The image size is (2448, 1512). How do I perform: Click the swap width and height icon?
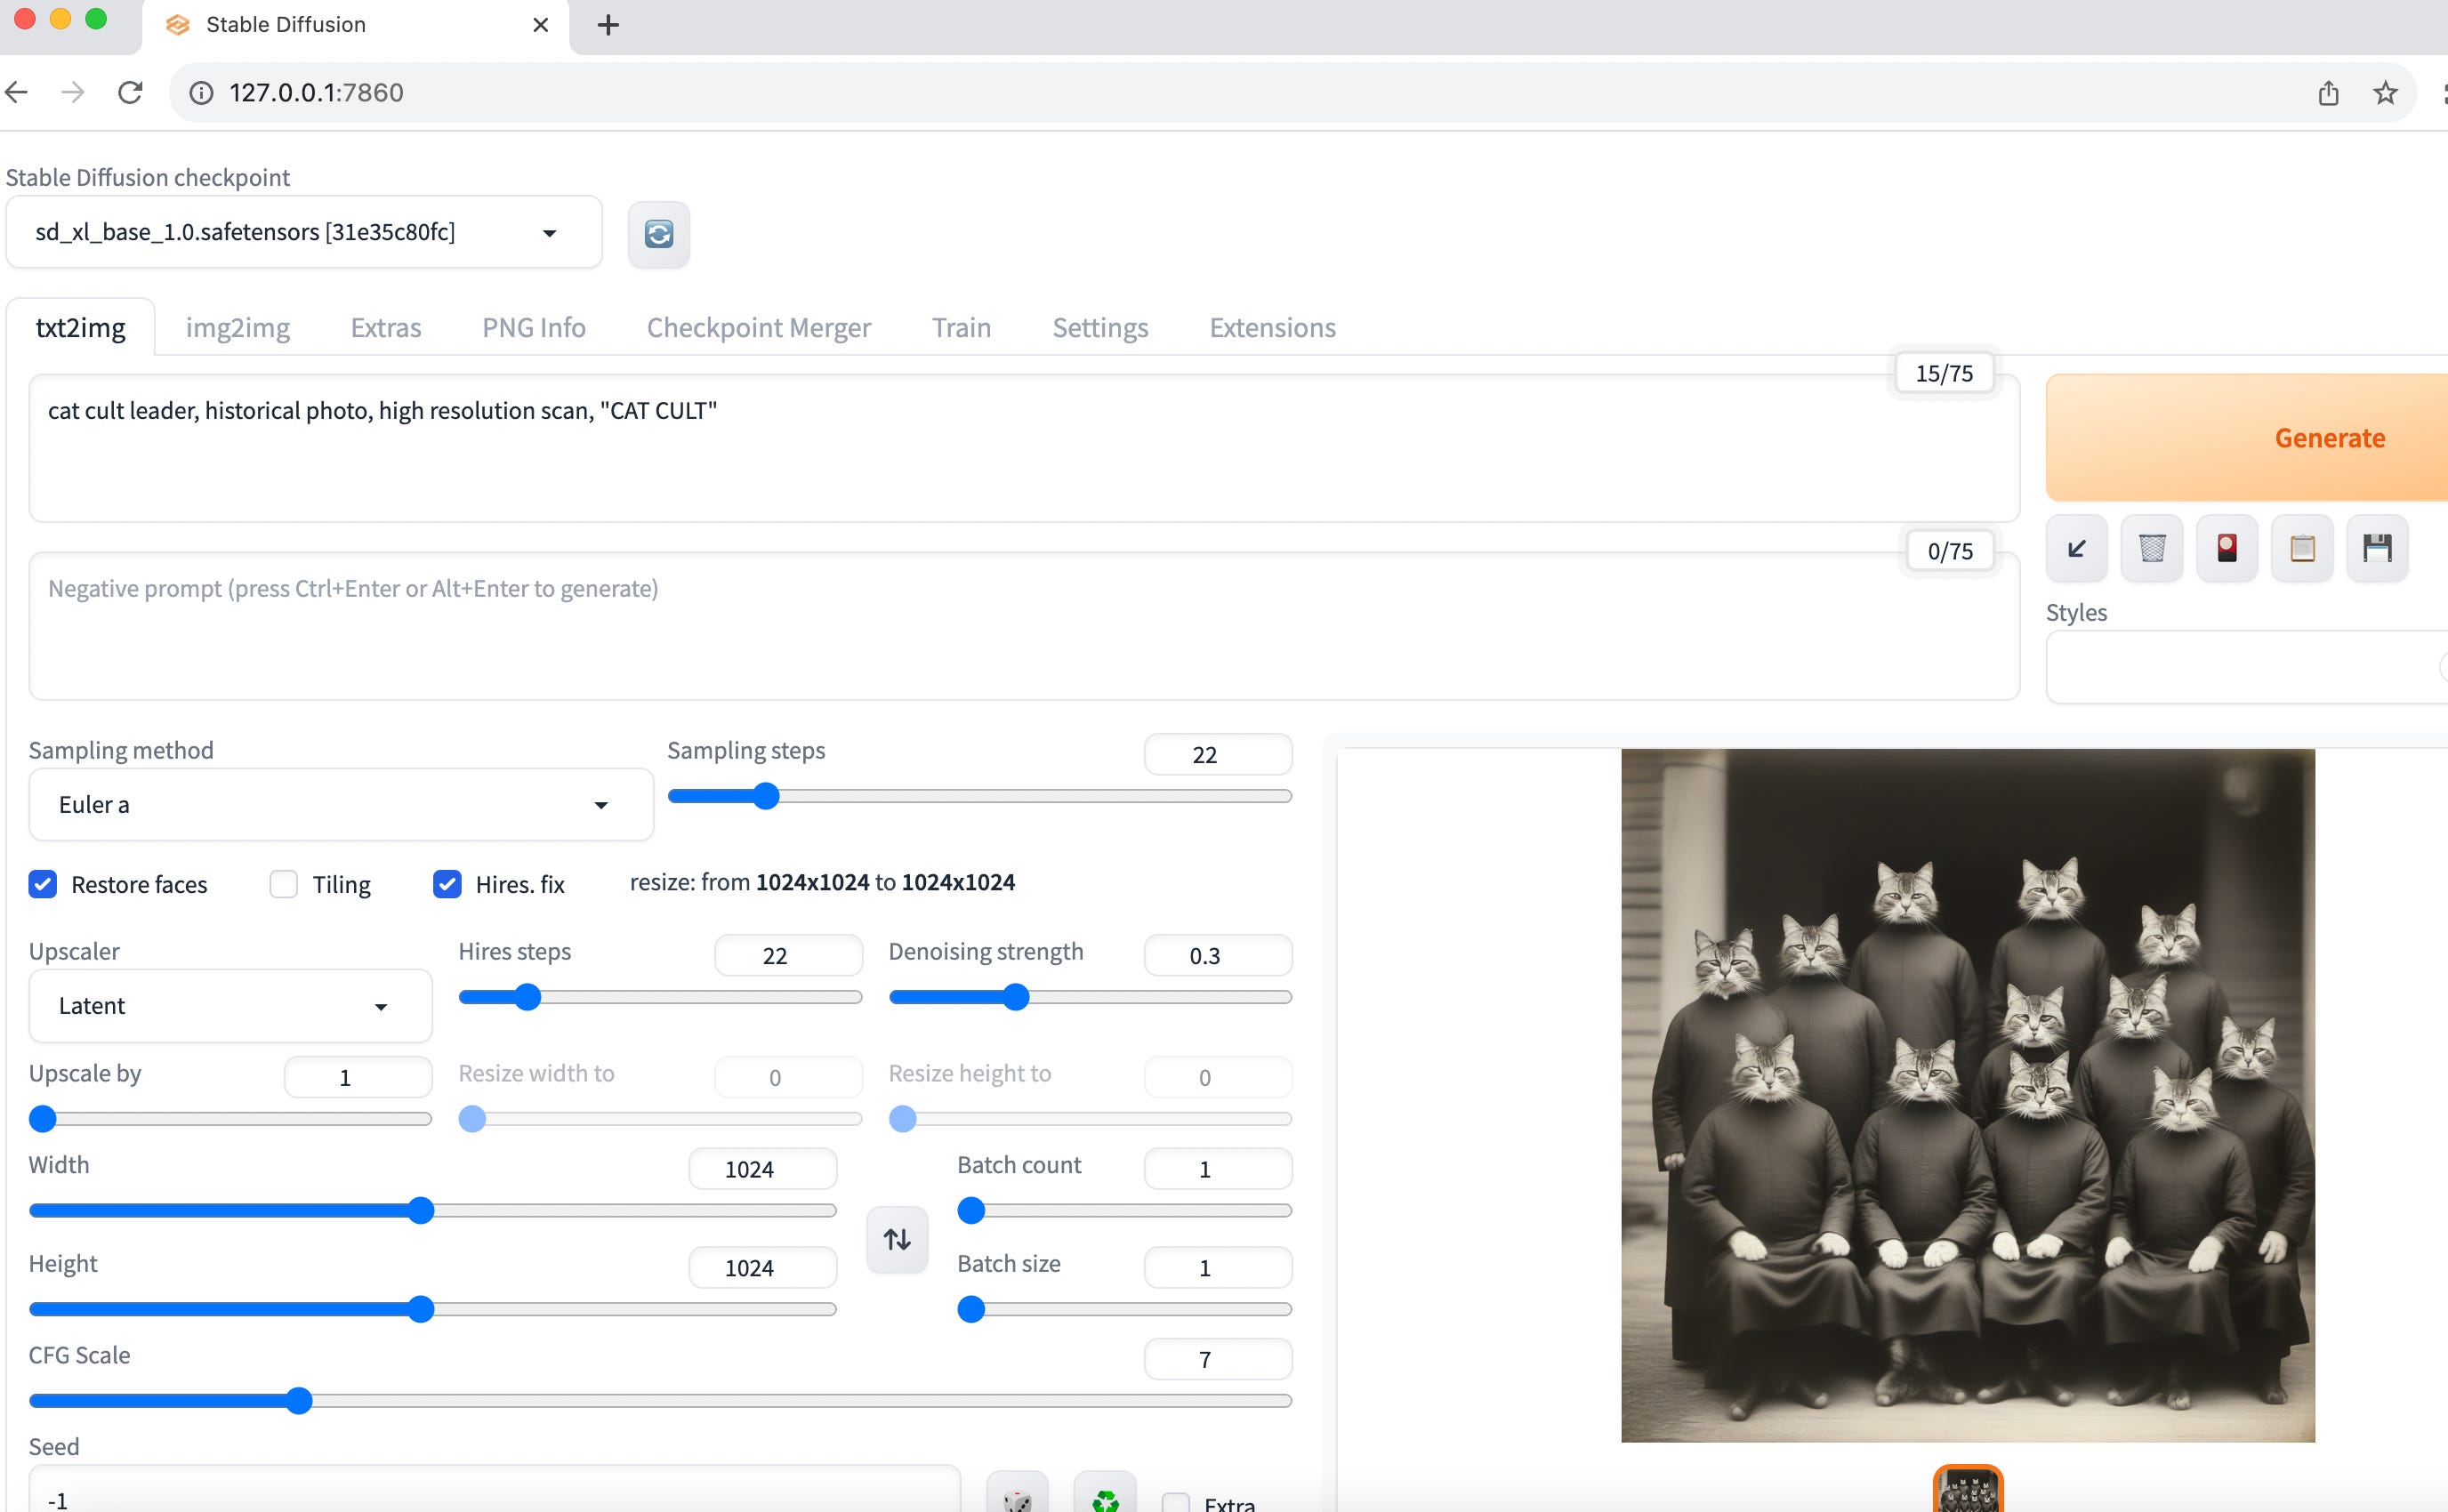(x=897, y=1239)
